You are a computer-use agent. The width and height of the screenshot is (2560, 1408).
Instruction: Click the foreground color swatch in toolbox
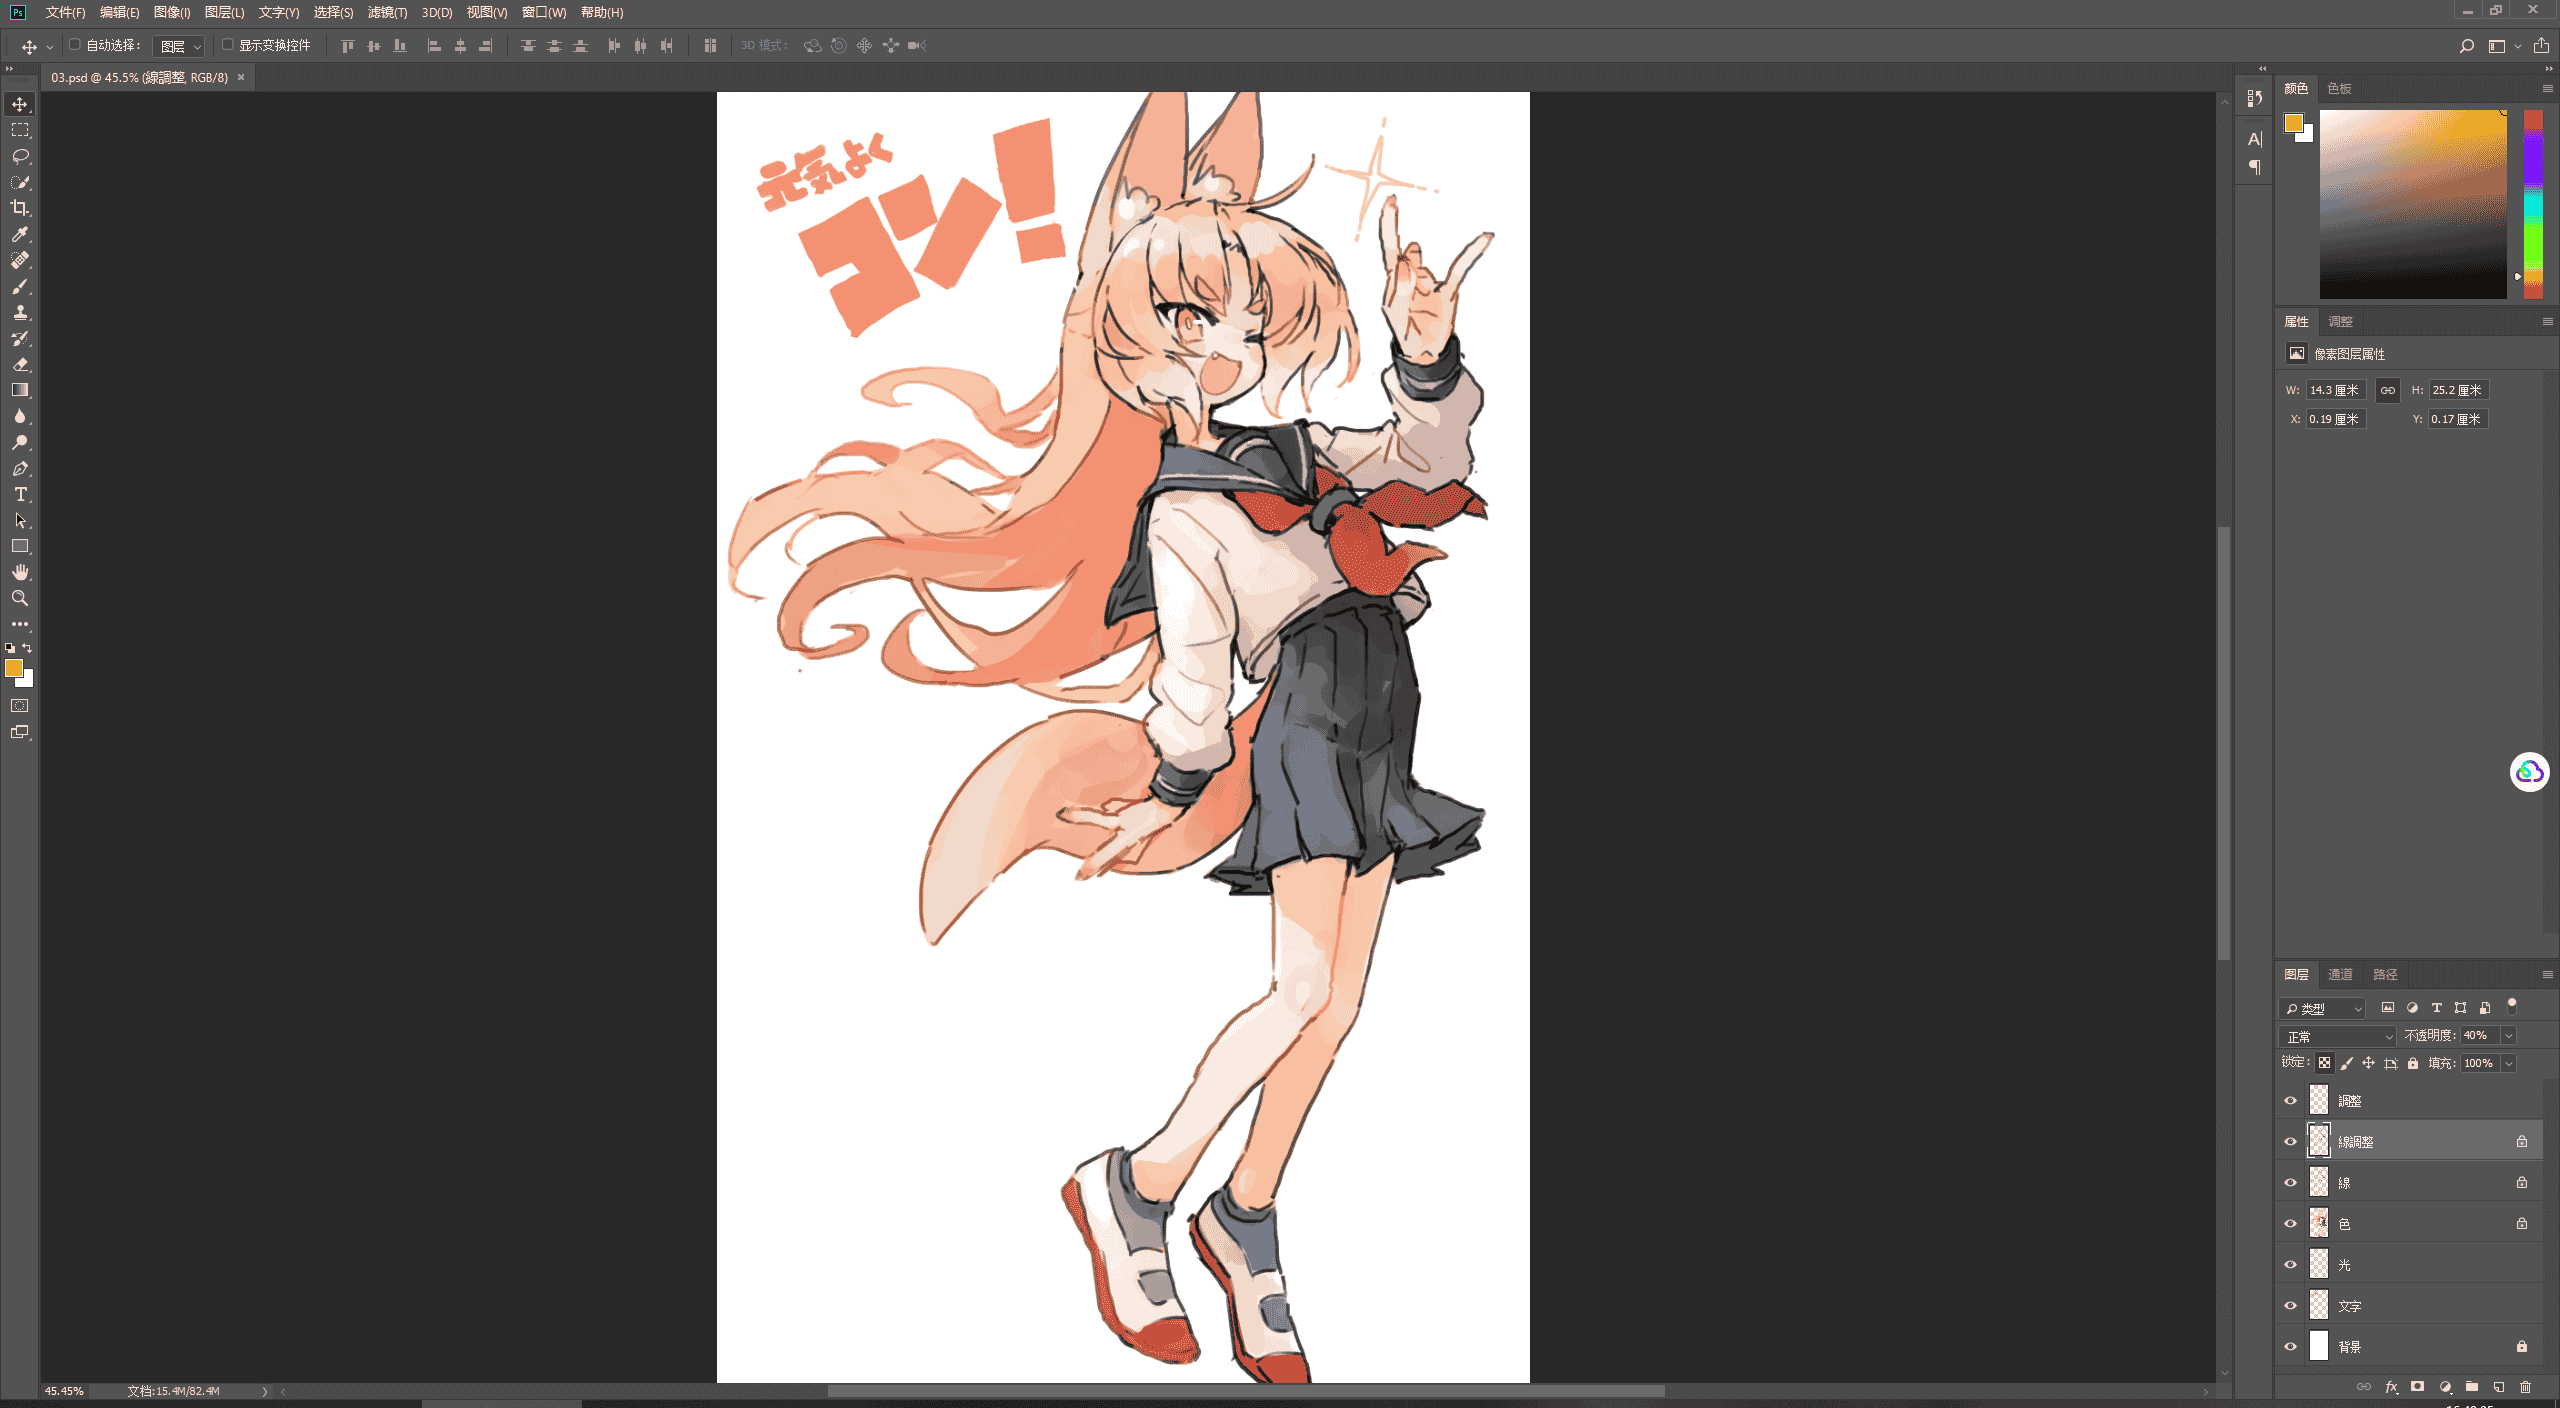tap(14, 668)
